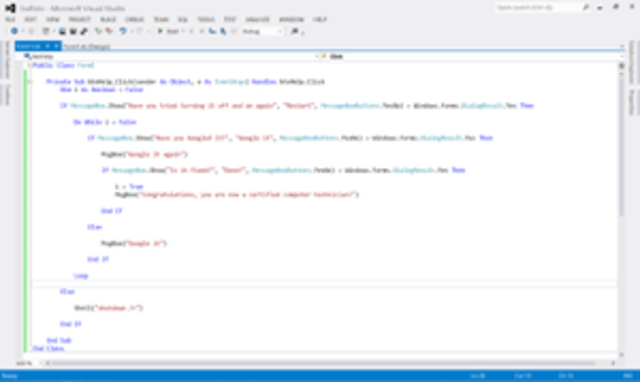Open the BUILD menu
This screenshot has height=382, width=640.
(108, 20)
